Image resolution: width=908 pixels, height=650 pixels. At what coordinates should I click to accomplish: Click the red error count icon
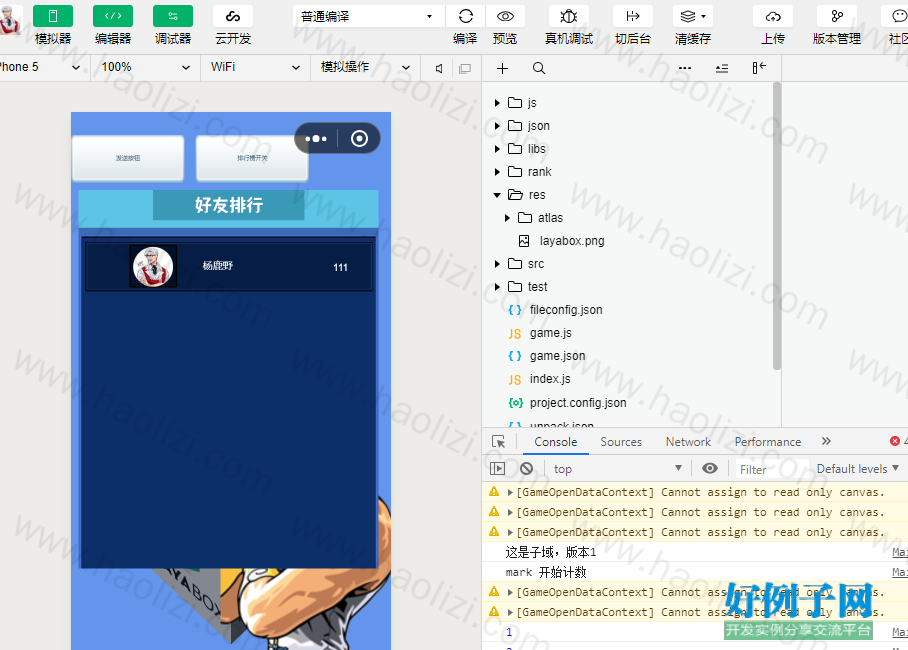[x=895, y=441]
